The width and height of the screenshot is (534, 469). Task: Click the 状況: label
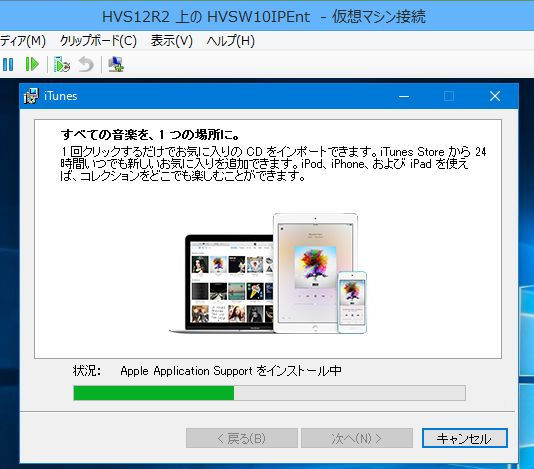point(87,371)
